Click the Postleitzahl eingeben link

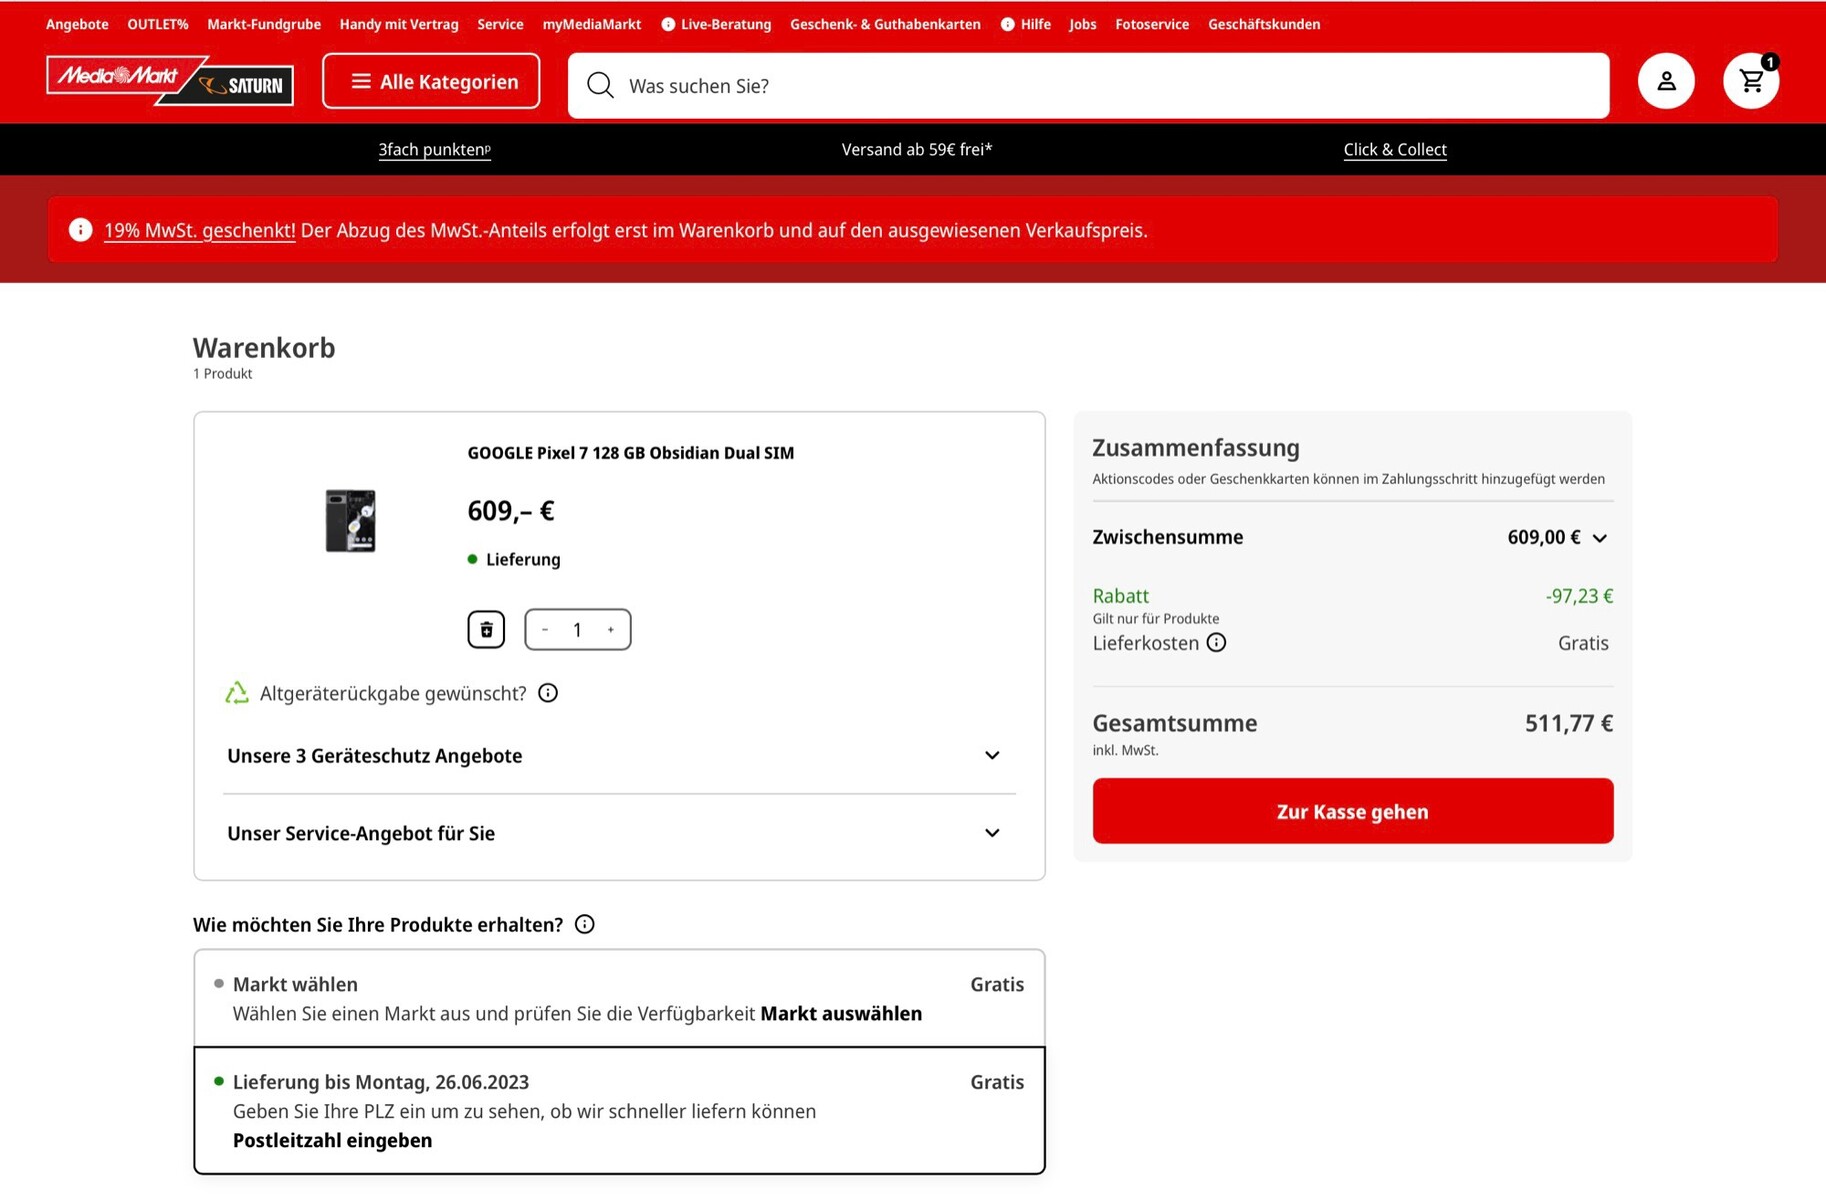[333, 1140]
